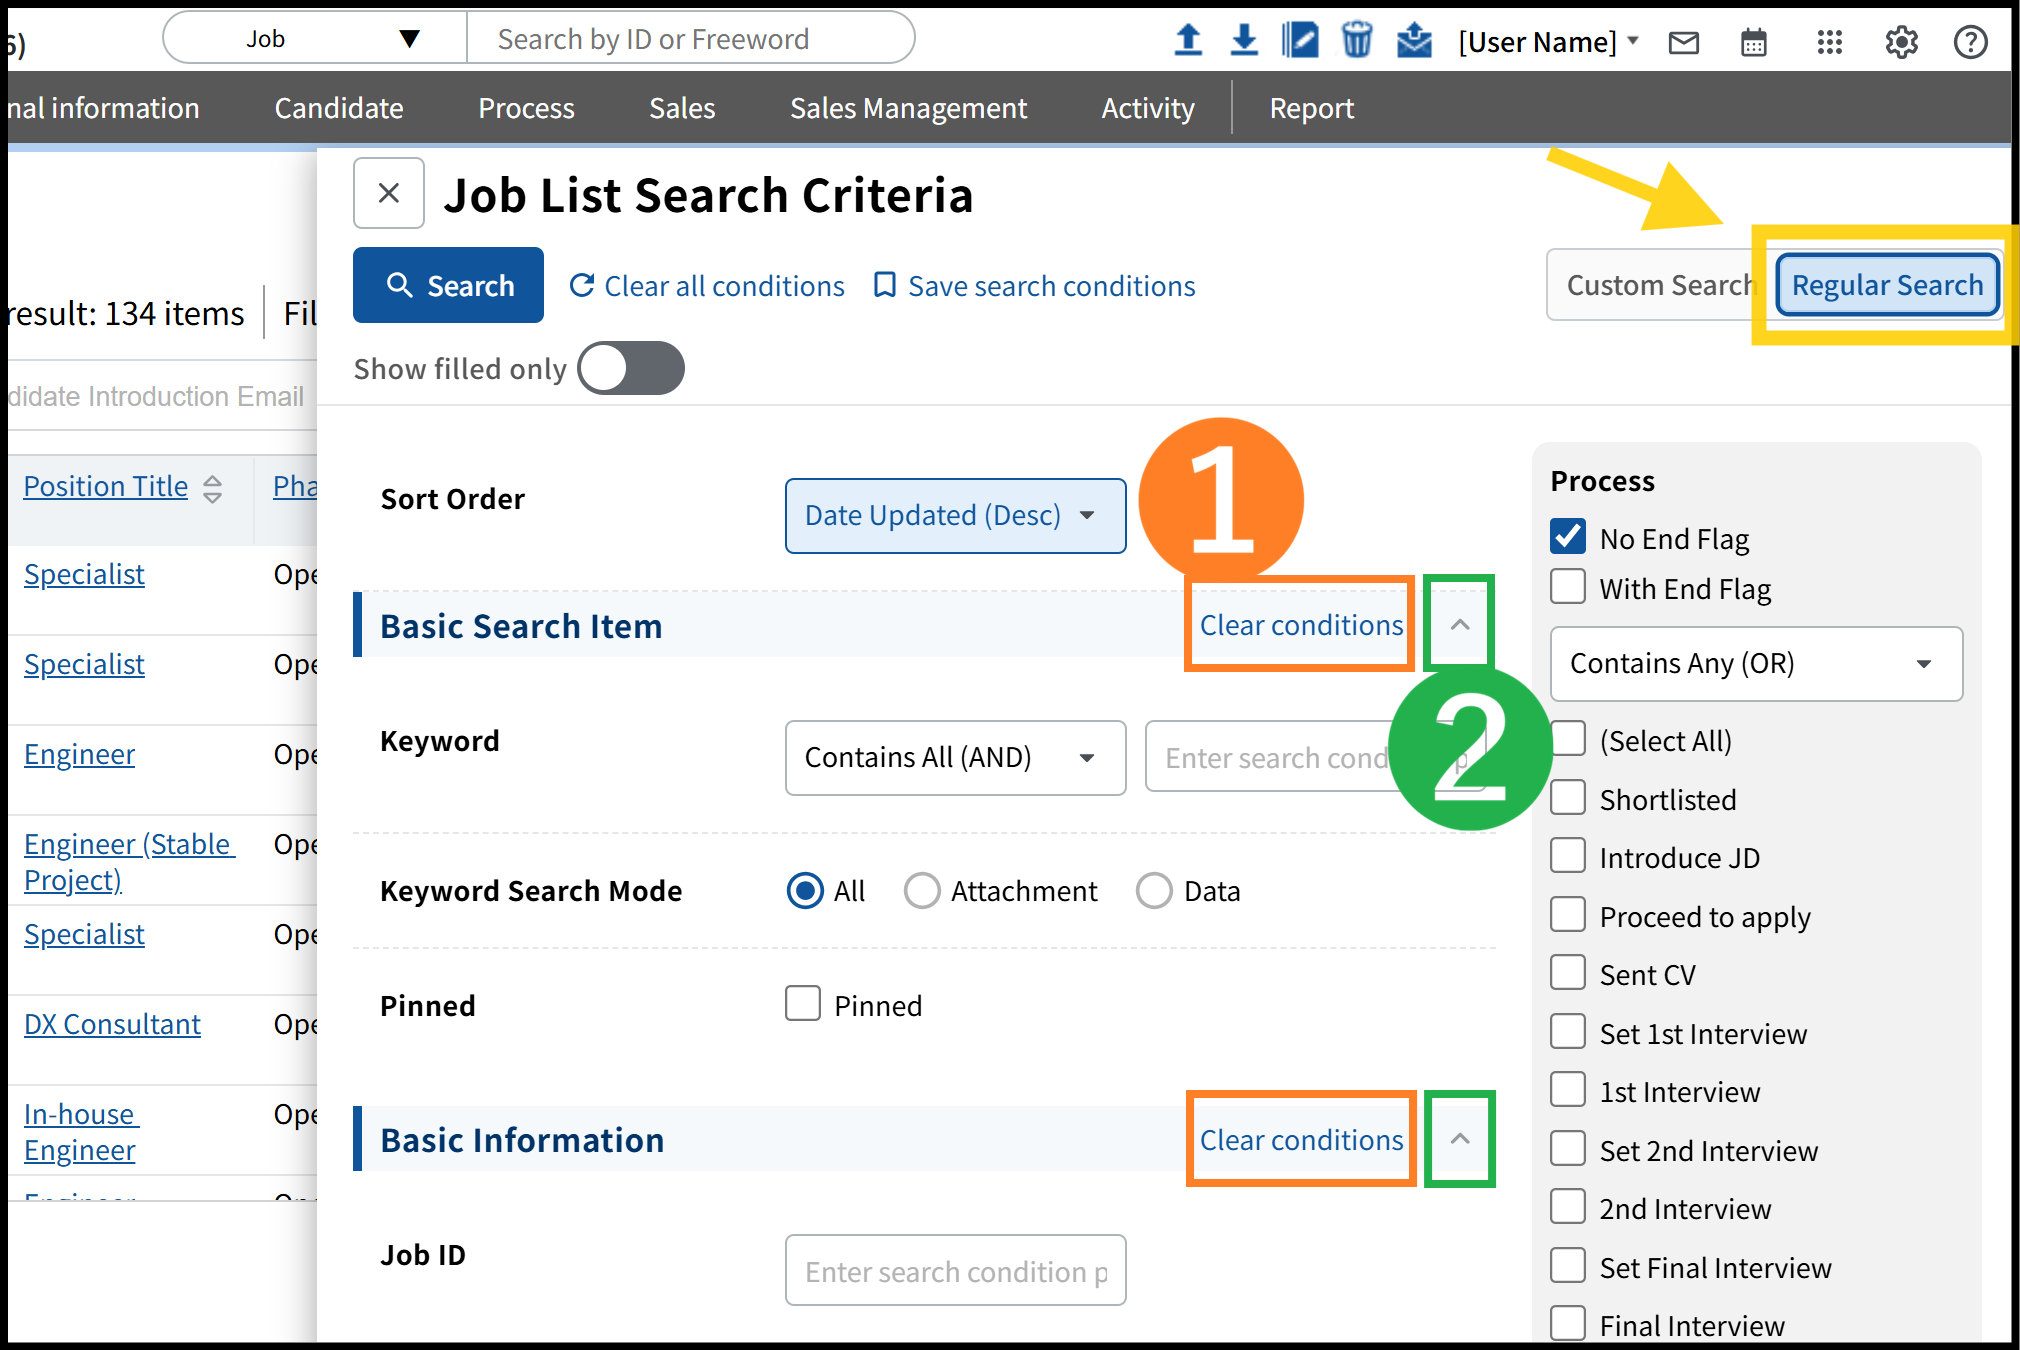Open the mail envelope icon
This screenshot has width=2020, height=1350.
1684,42
